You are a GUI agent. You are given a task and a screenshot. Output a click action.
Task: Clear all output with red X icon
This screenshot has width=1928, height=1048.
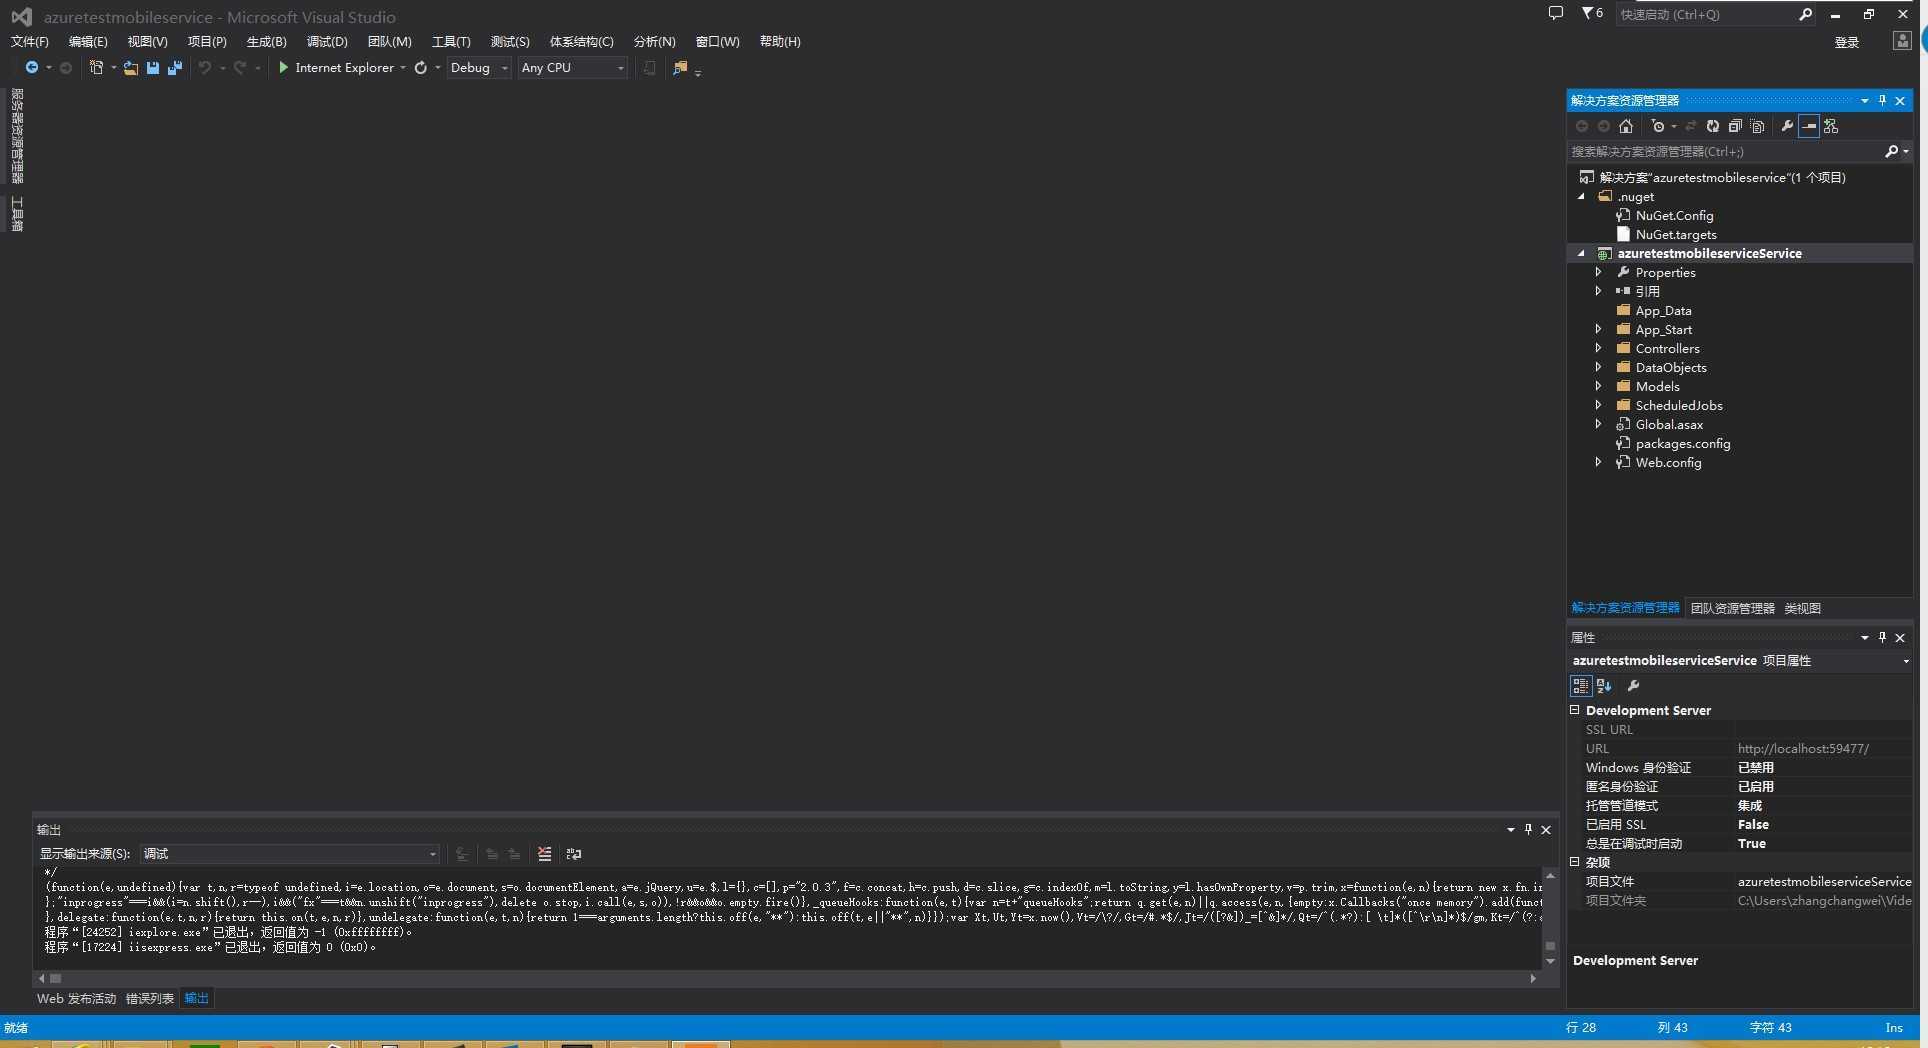544,854
